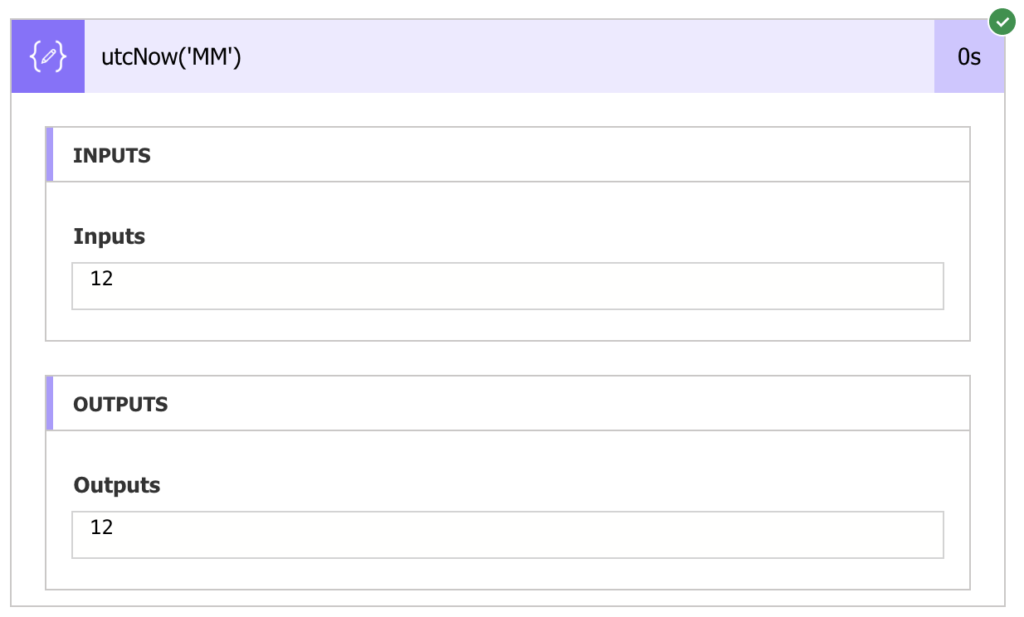This screenshot has width=1024, height=617.
Task: Select the expression badge in the header
Action: [x=47, y=56]
